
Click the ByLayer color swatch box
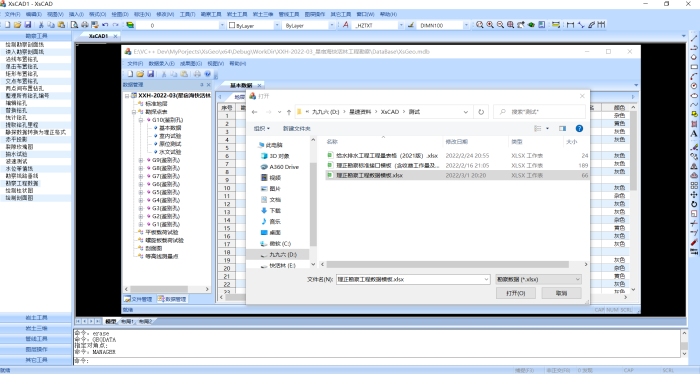(232, 25)
